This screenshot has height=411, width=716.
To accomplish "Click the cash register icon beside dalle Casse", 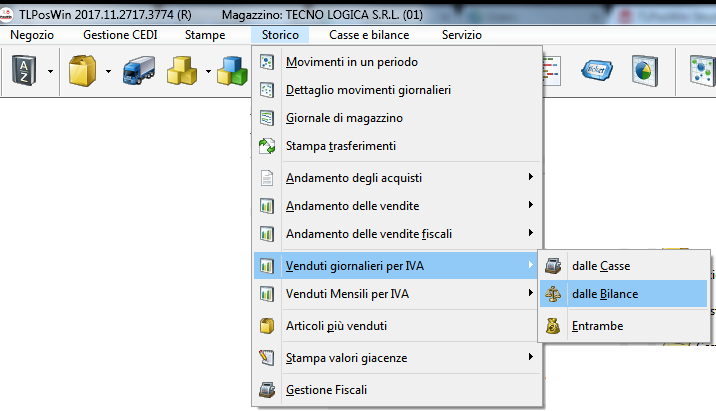I will pos(551,265).
